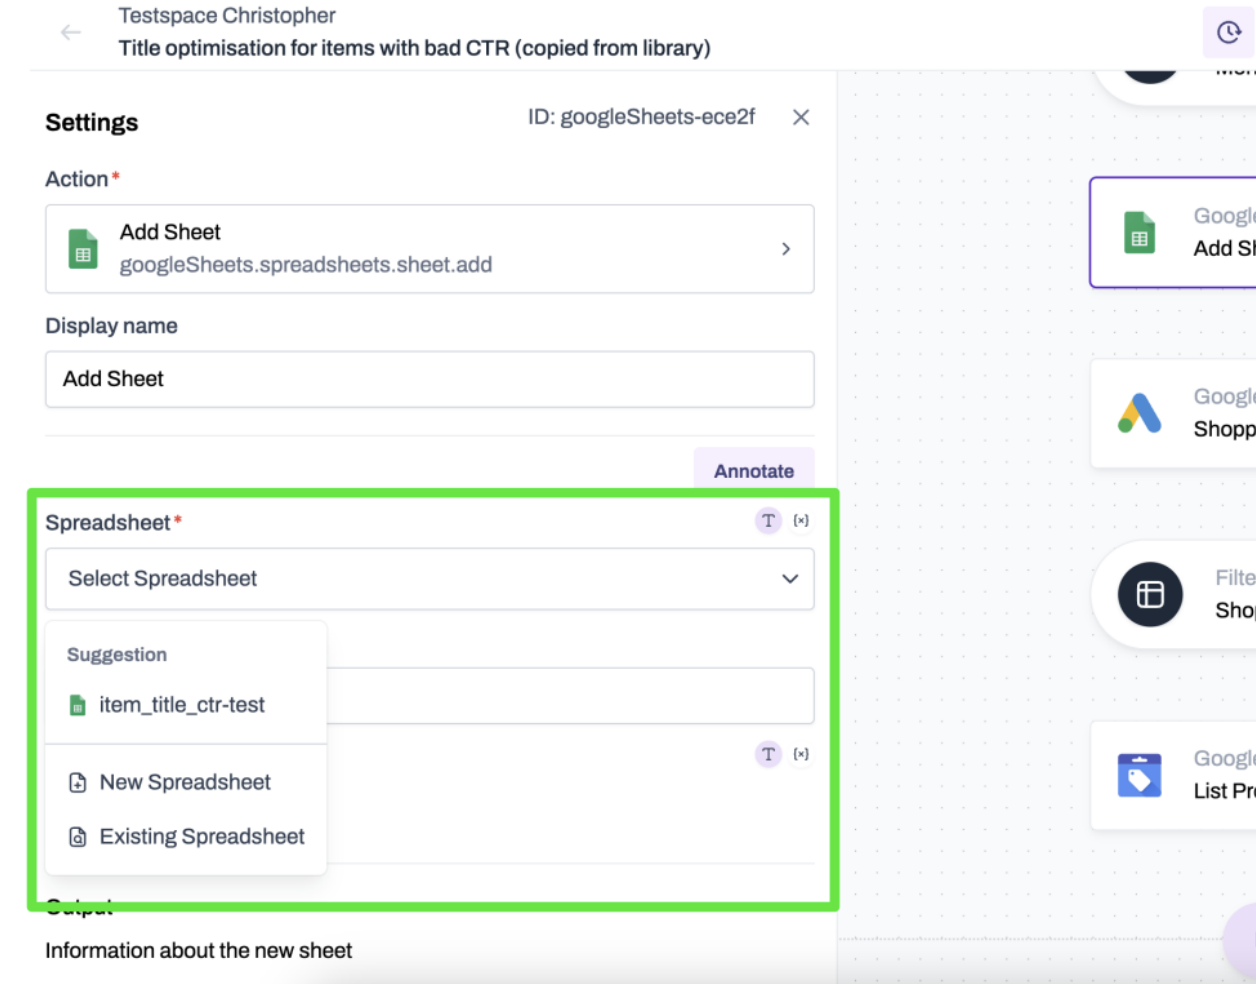Select New Spreadsheet option
Viewport: 1256px width, 984px height.
pos(186,782)
